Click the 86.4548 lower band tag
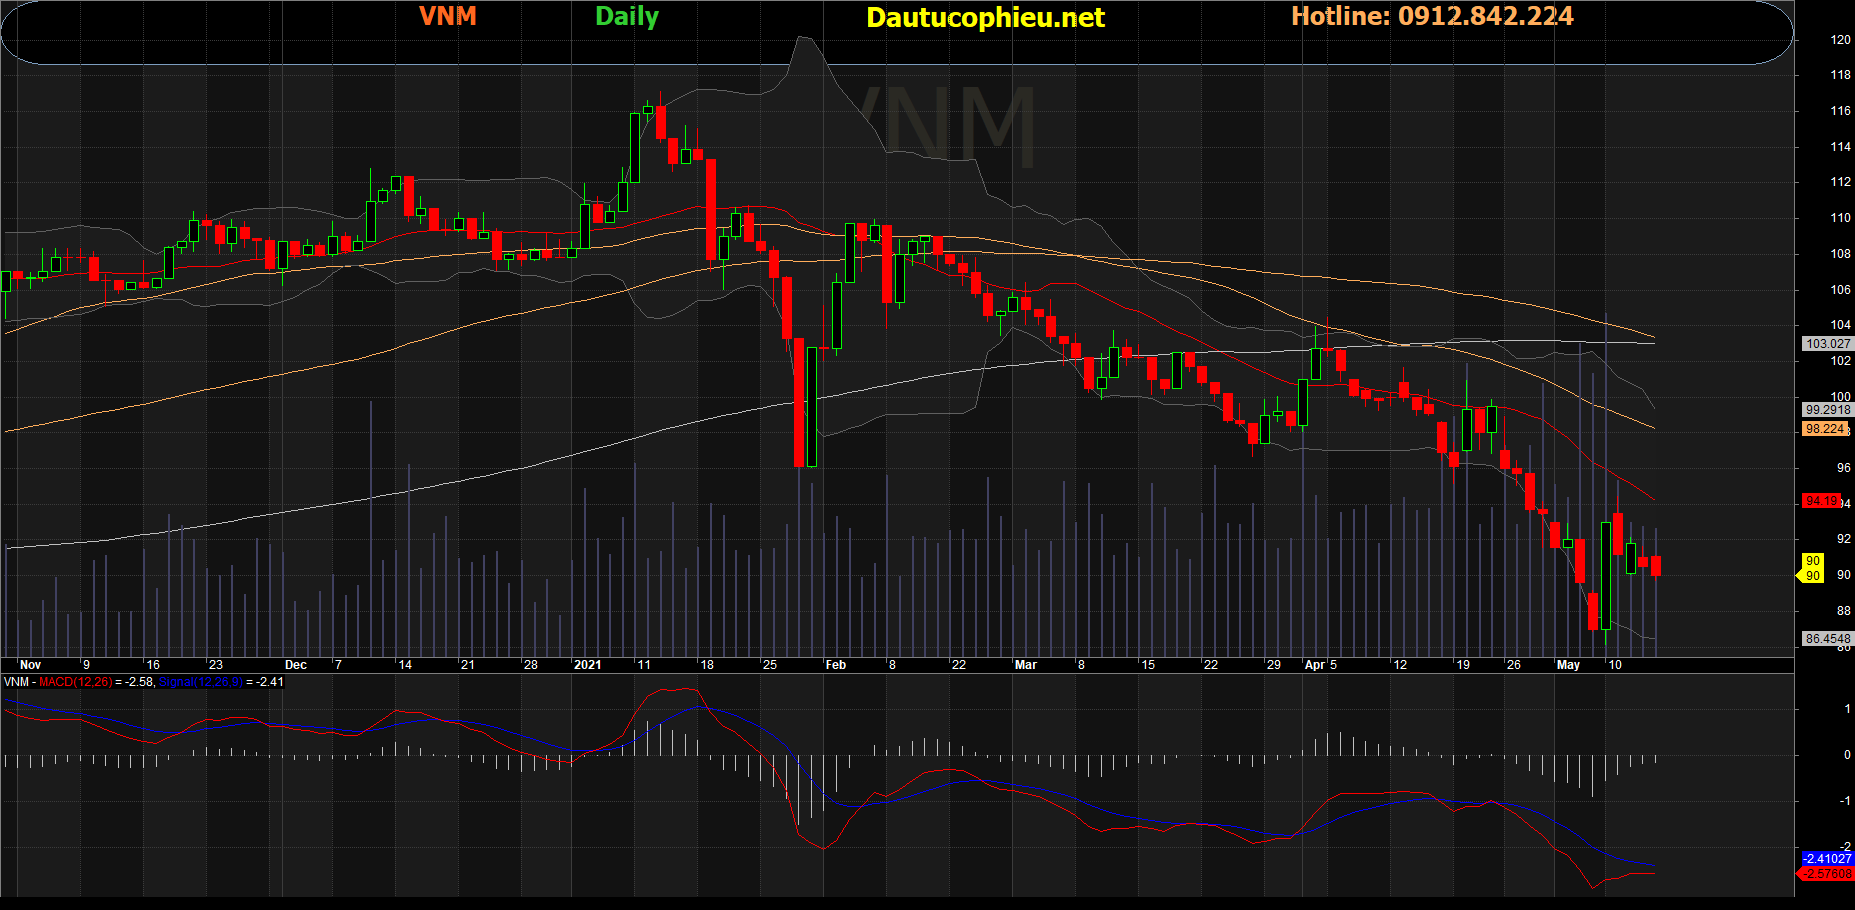Image resolution: width=1855 pixels, height=910 pixels. (x=1827, y=638)
